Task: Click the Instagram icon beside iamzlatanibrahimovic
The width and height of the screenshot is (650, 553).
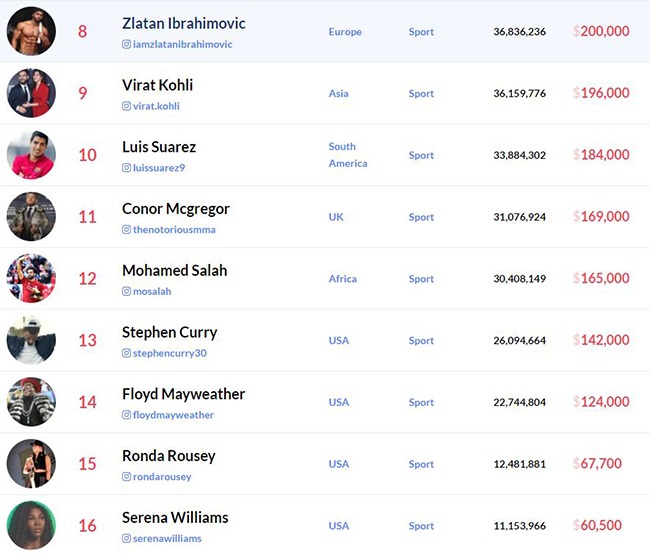Action: 126,44
